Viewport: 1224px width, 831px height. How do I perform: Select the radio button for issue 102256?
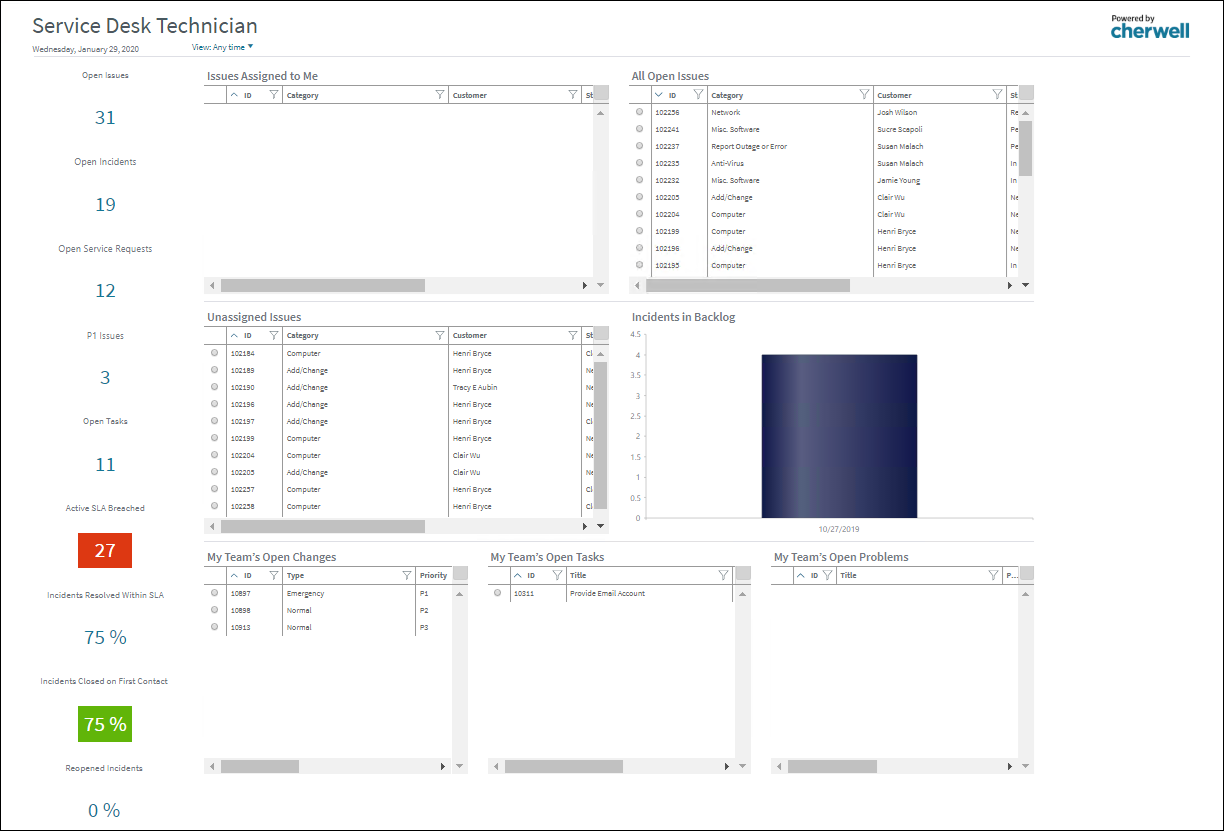(x=638, y=112)
